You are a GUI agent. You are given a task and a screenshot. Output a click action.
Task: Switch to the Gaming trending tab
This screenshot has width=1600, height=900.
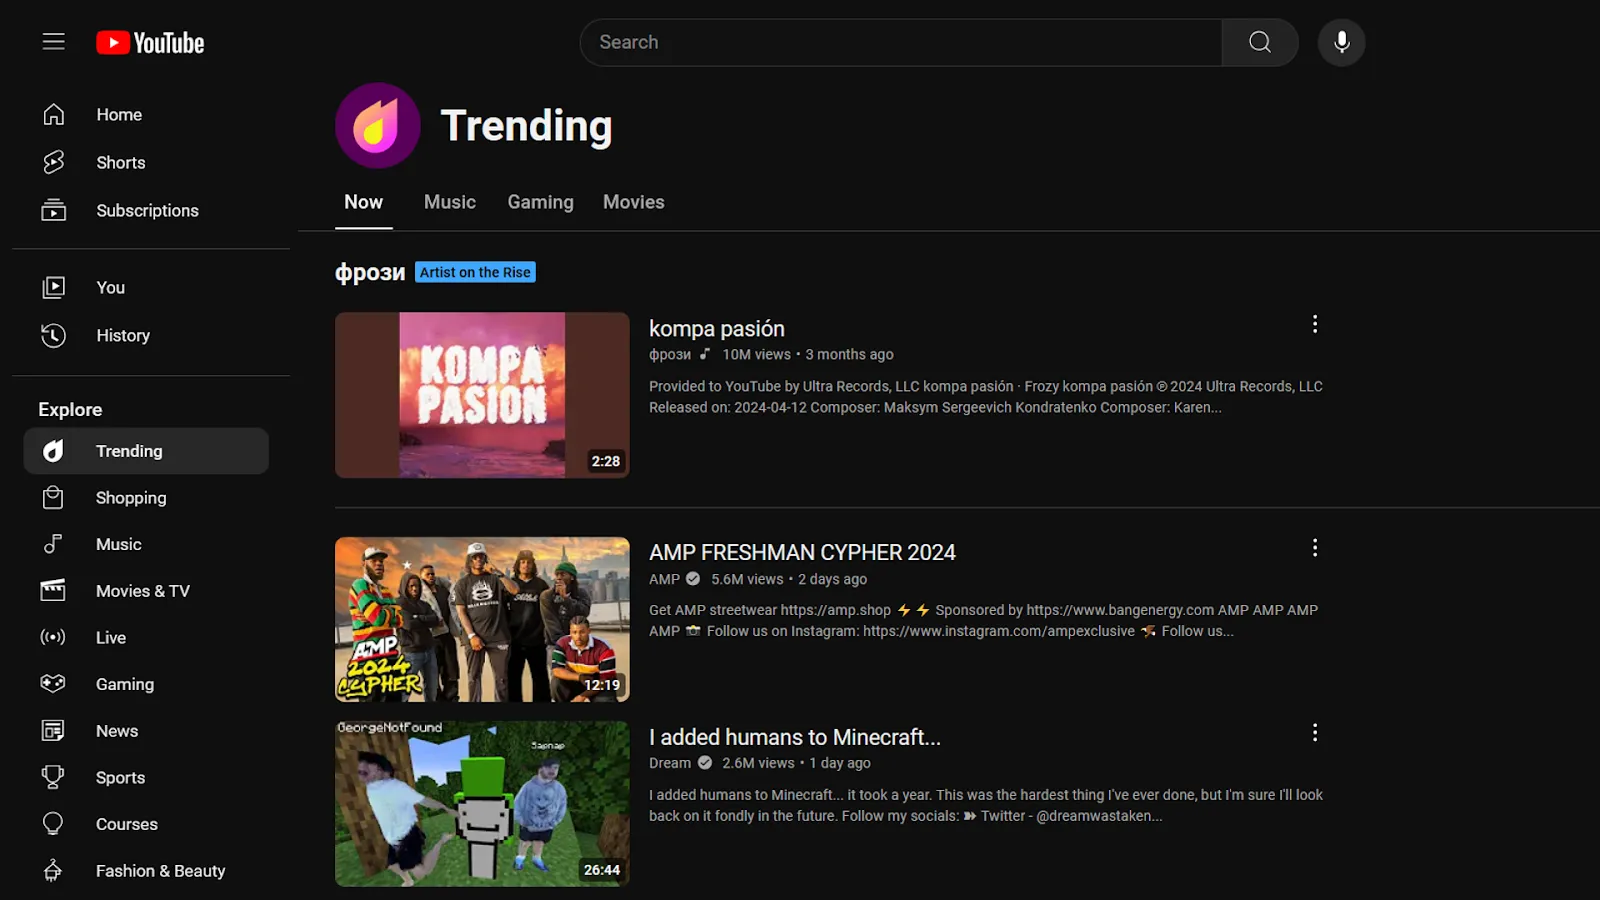(x=540, y=202)
